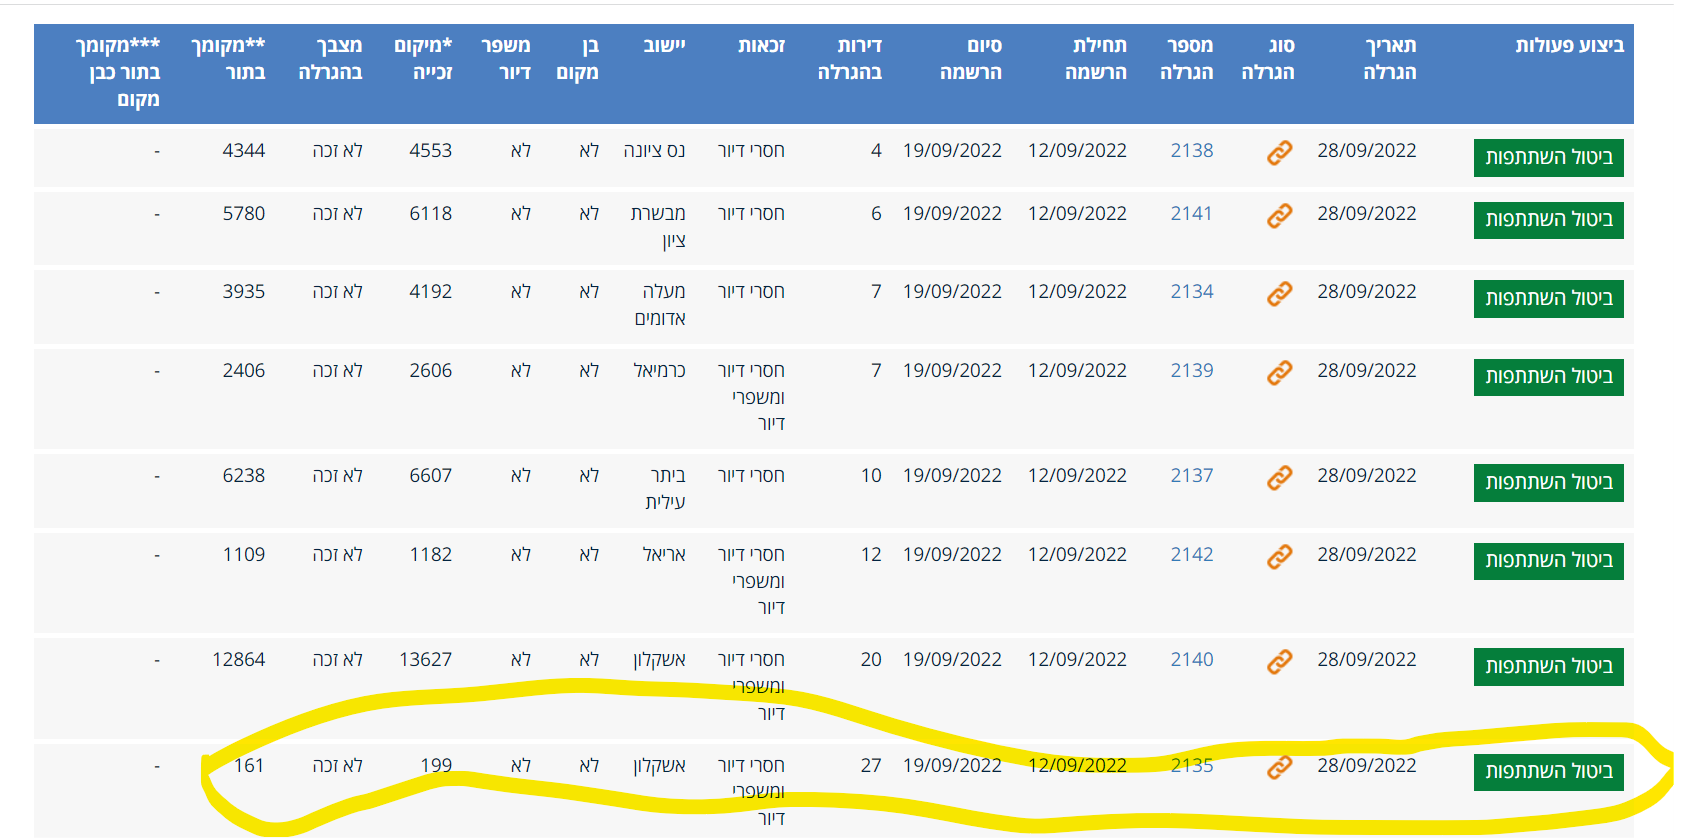This screenshot has height=838, width=1684.
Task: Cancel participation for the נס ציונה lottery
Action: 1548,158
